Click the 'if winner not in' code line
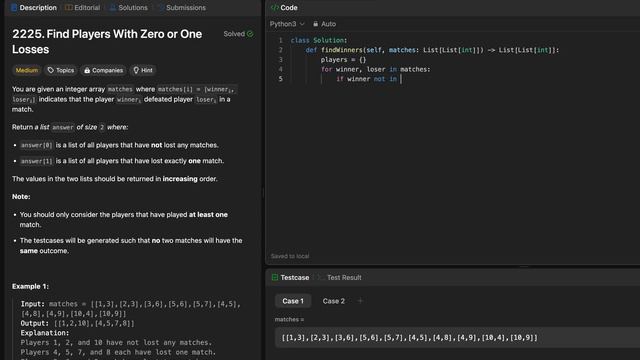The width and height of the screenshot is (640, 360). (x=367, y=79)
